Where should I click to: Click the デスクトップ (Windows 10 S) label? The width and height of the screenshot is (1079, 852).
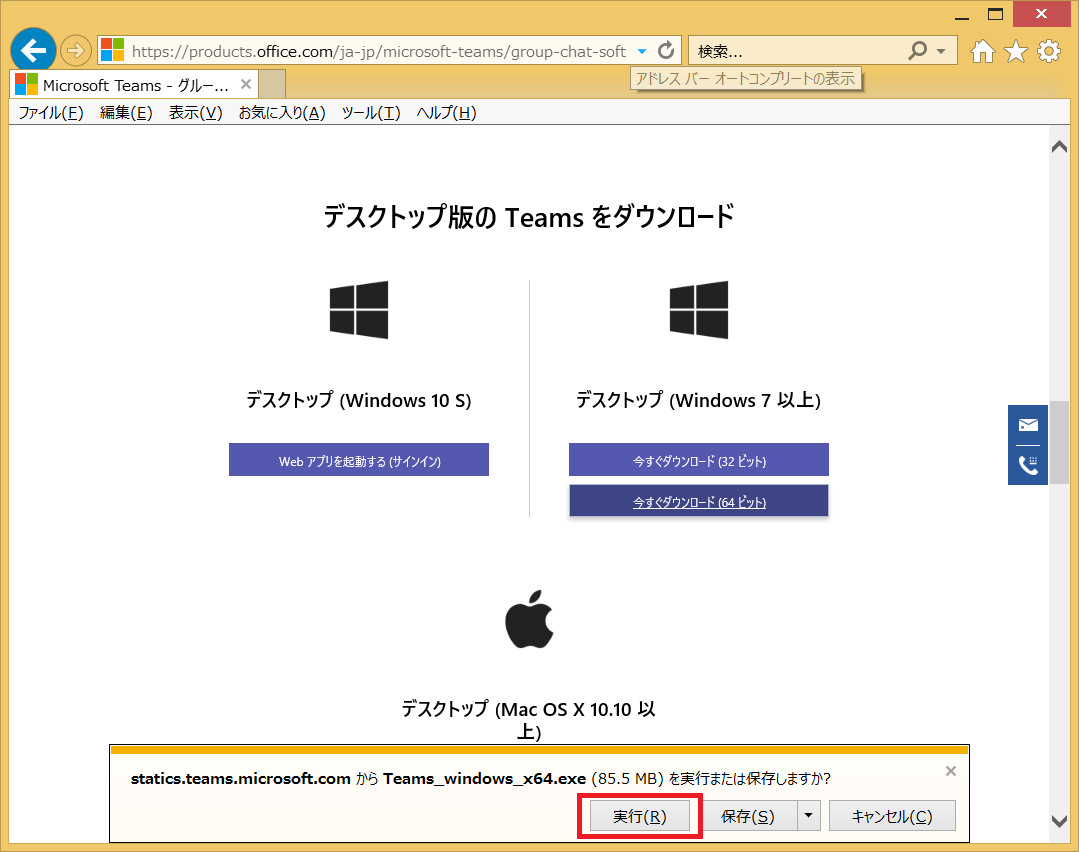pyautogui.click(x=359, y=400)
